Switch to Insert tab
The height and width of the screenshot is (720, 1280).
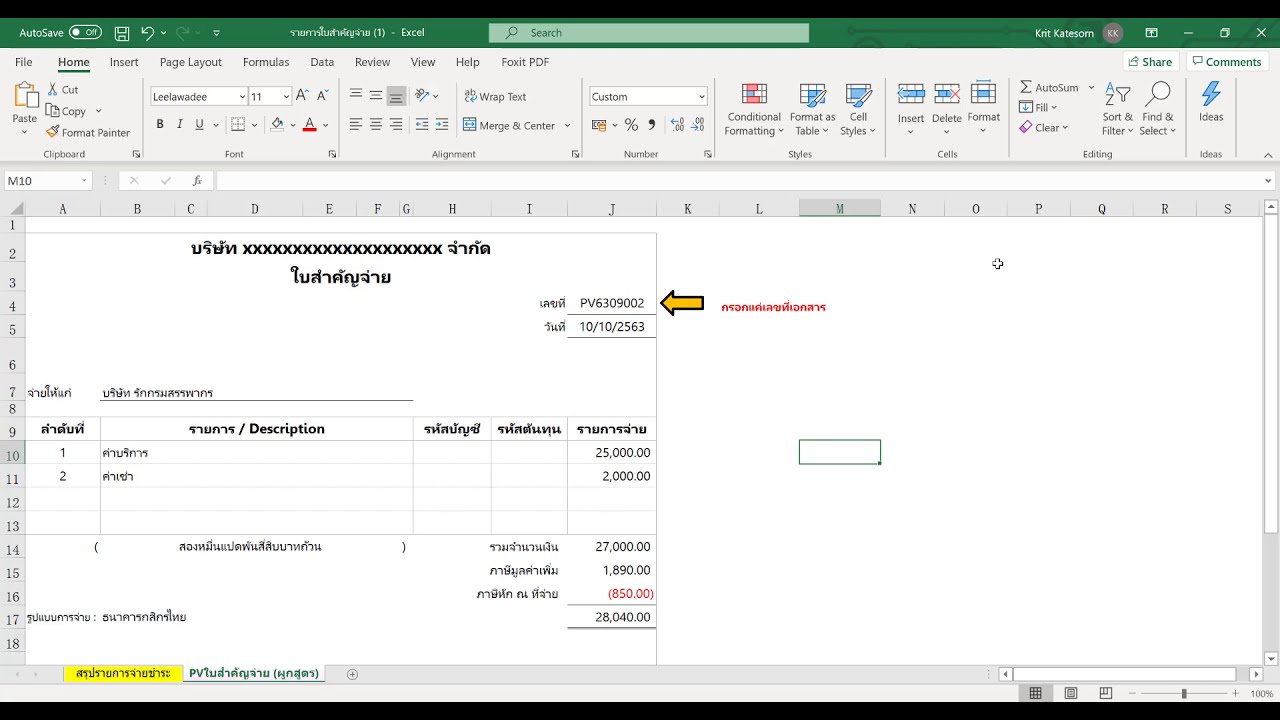(x=124, y=62)
